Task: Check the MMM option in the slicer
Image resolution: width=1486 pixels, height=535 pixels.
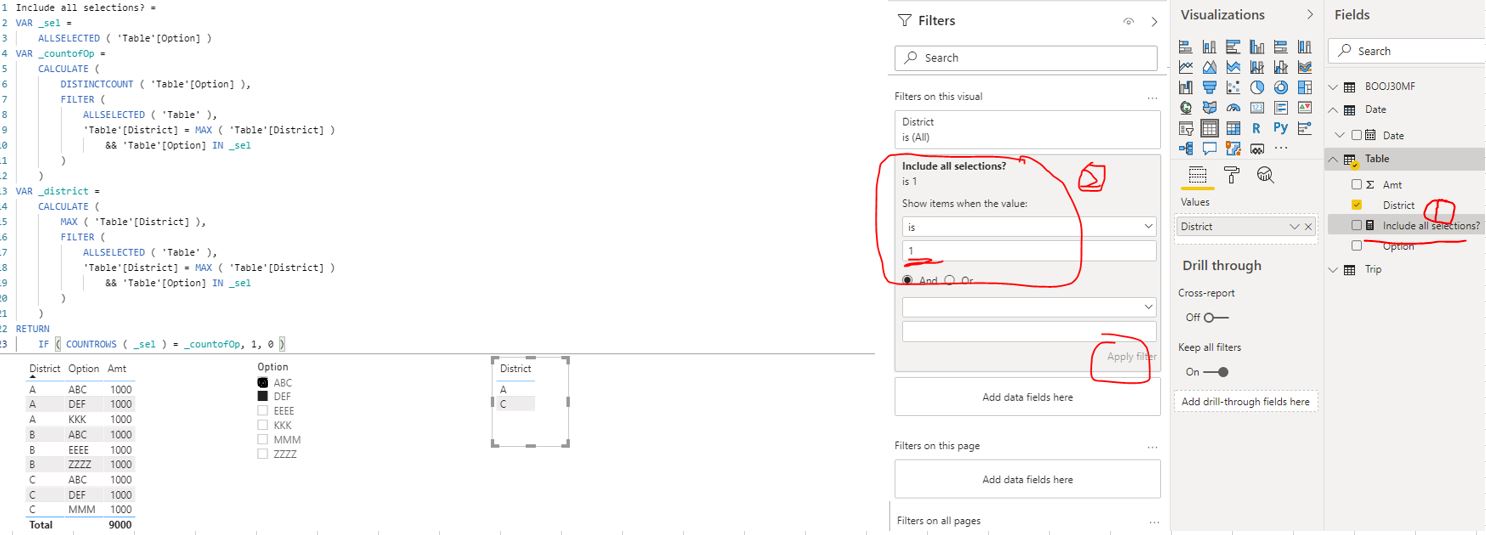Action: point(263,439)
